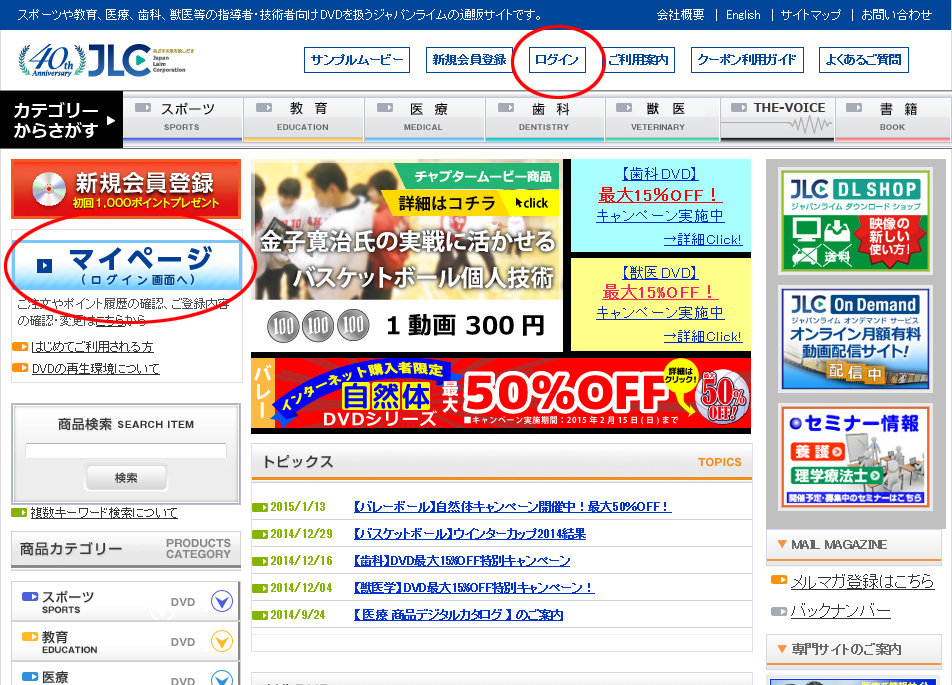Click the 検索 search button

click(x=126, y=478)
